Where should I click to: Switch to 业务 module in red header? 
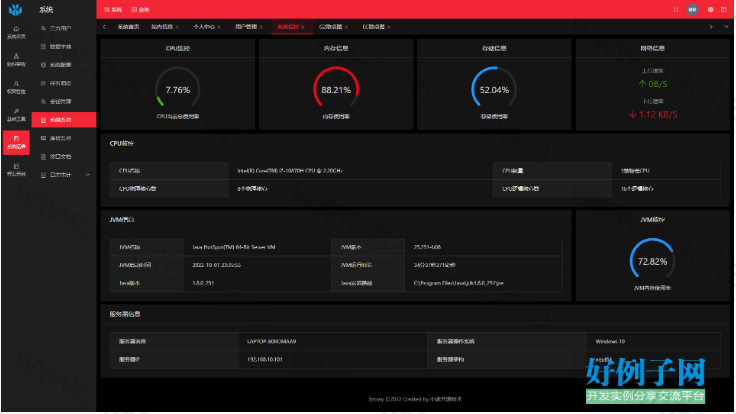point(140,9)
